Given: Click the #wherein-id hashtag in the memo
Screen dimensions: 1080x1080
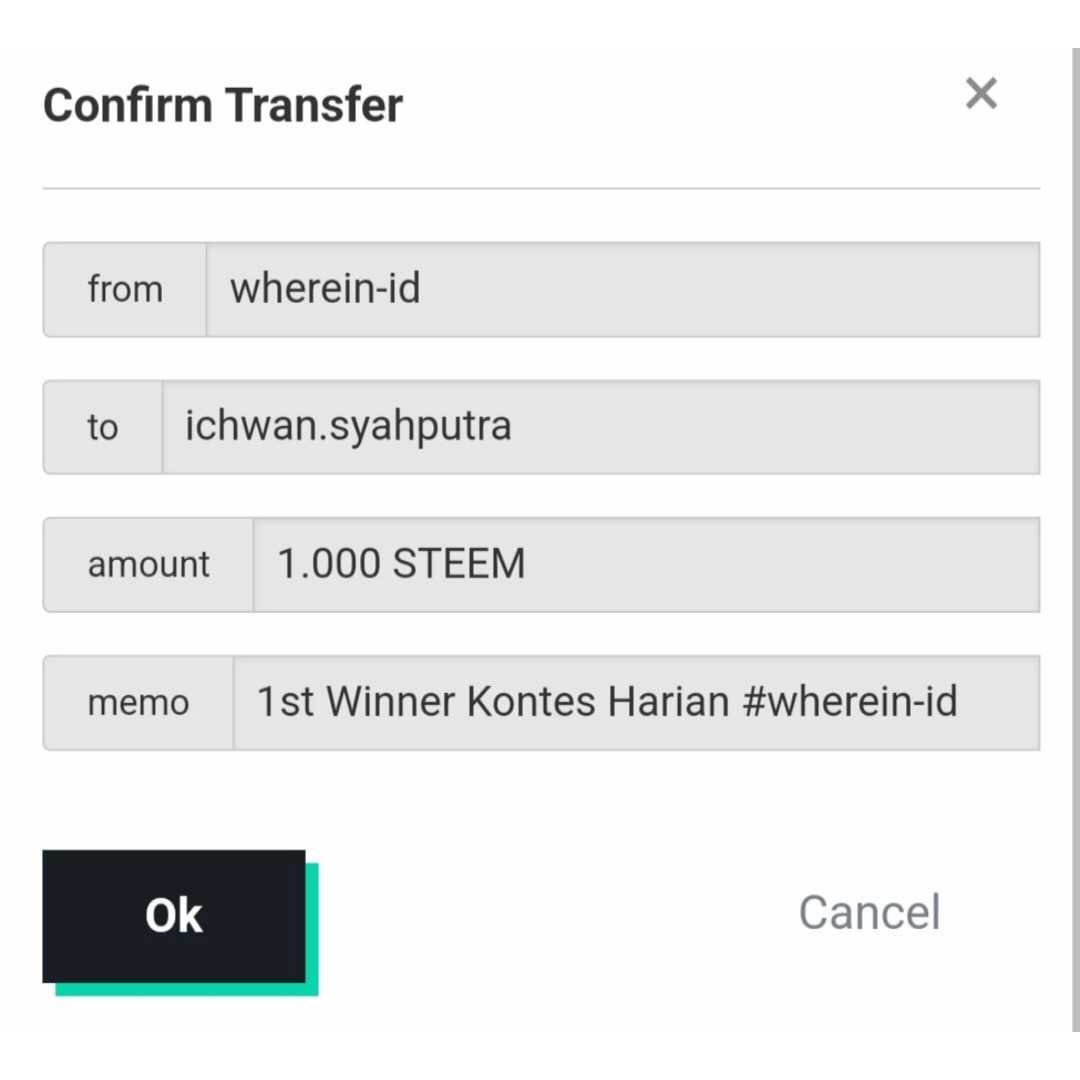Looking at the screenshot, I should pos(849,702).
